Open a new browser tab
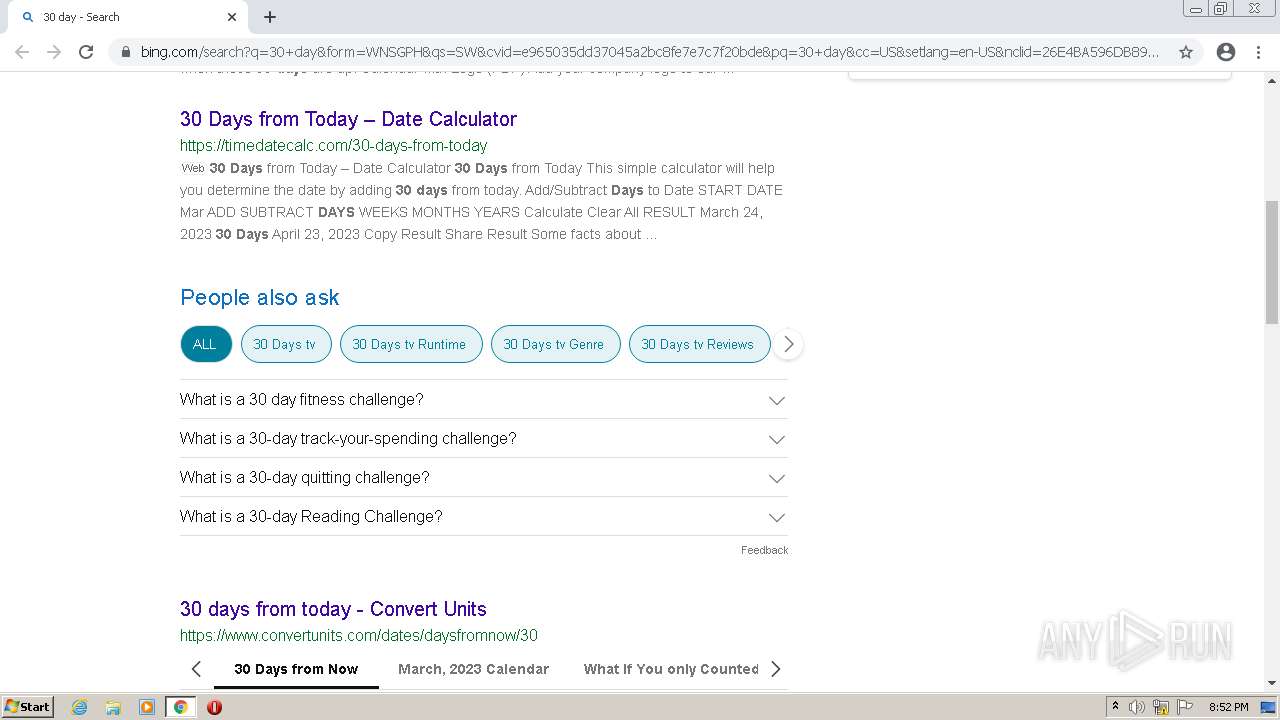The image size is (1280, 720). tap(270, 17)
